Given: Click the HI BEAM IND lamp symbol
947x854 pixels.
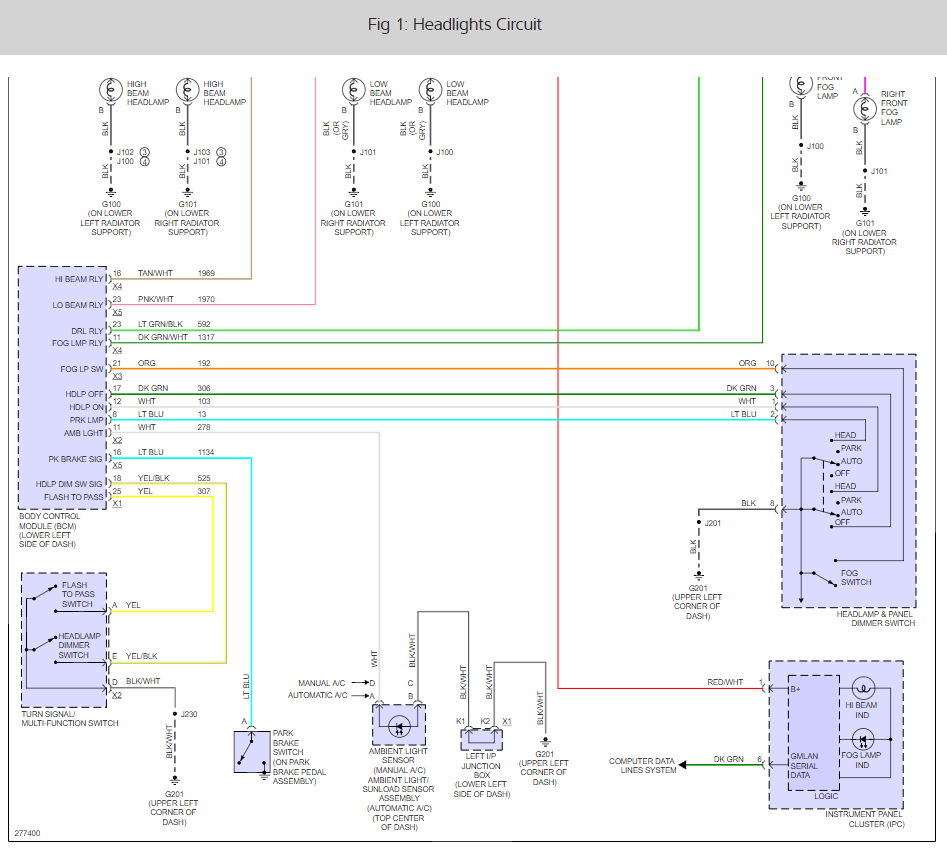Looking at the screenshot, I should pos(863,689).
